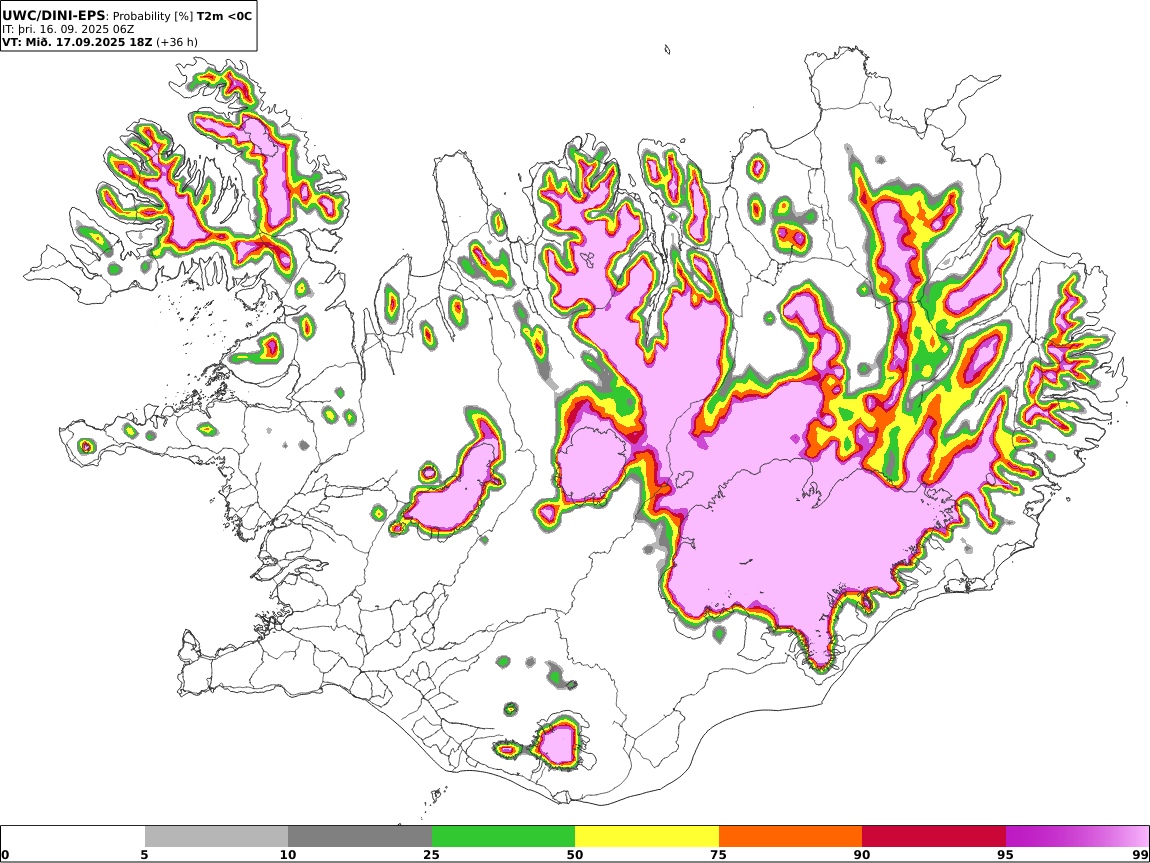
Task: Click the 'UWC/DINI-EPS' title text
Action: 54,15
